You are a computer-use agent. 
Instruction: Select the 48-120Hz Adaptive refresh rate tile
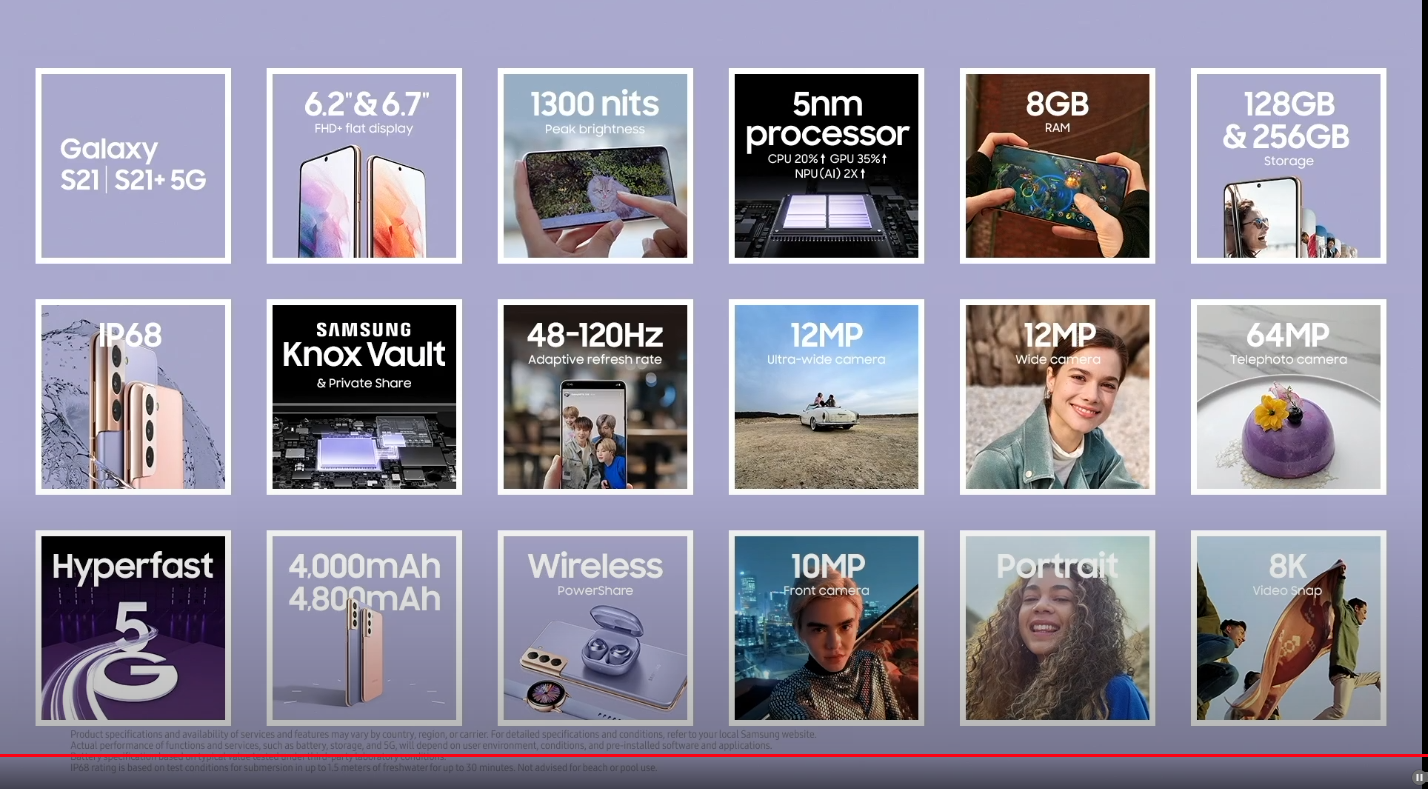point(595,397)
